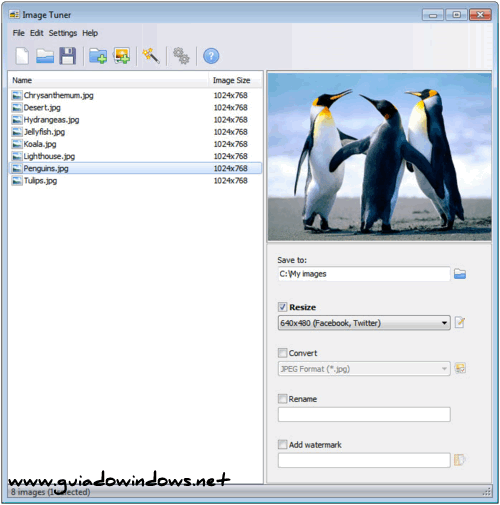Select Hydrangeas.jpg in the list
Screen dimensions: 500x505
coord(135,120)
